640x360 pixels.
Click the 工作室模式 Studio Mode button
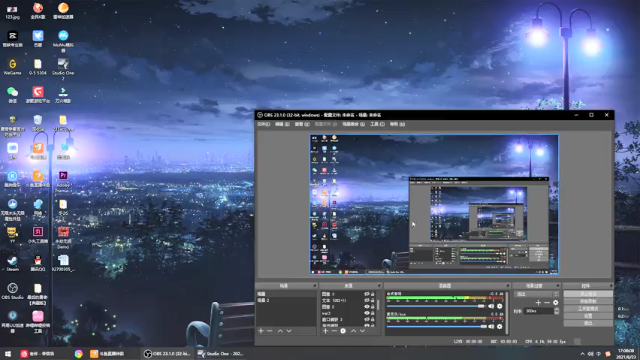[588, 309]
